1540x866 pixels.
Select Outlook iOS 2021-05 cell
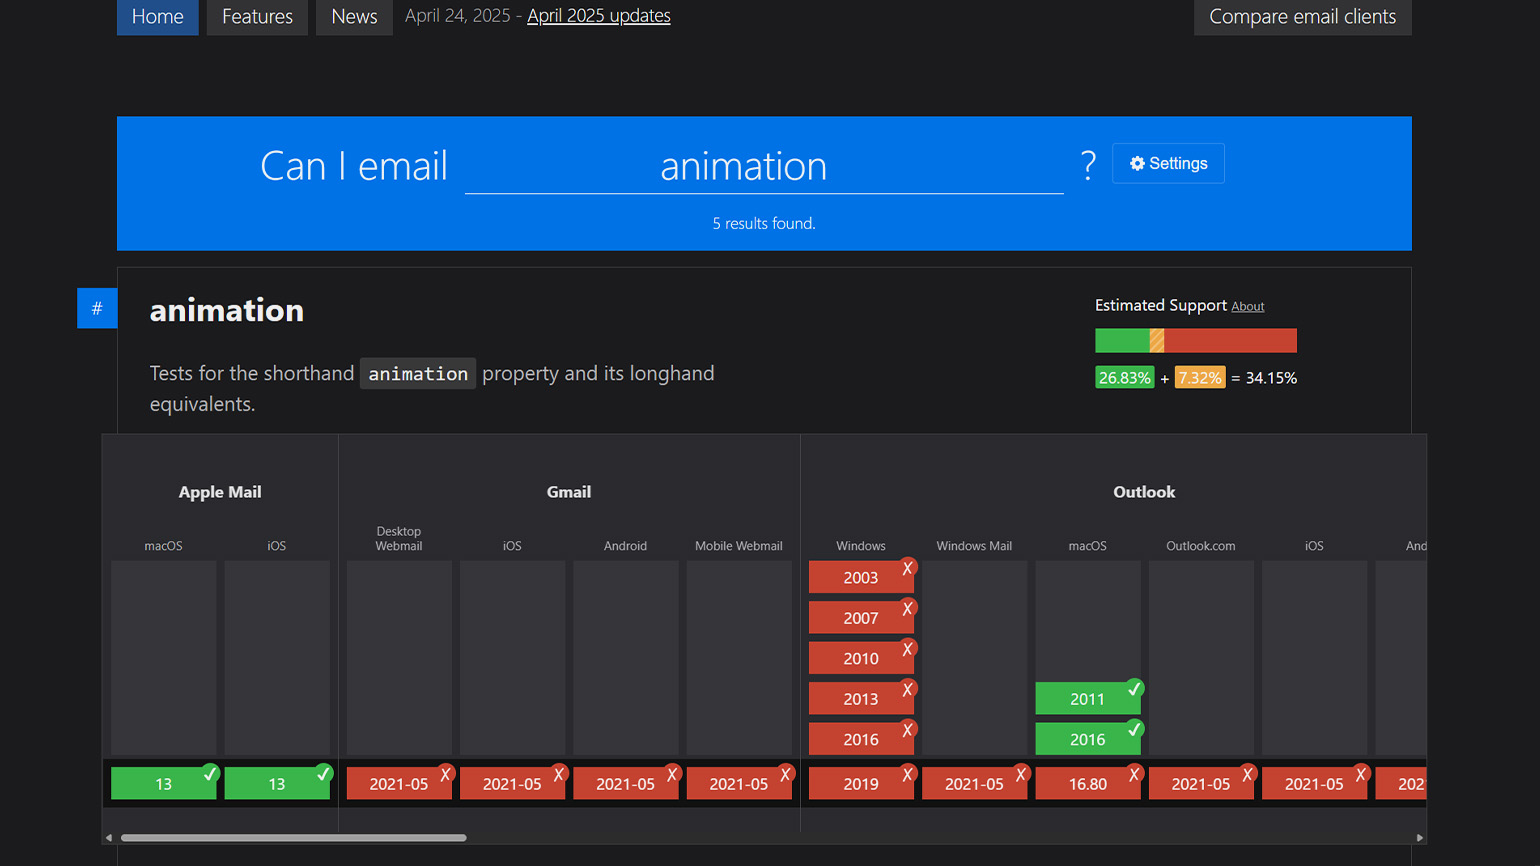[1314, 783]
